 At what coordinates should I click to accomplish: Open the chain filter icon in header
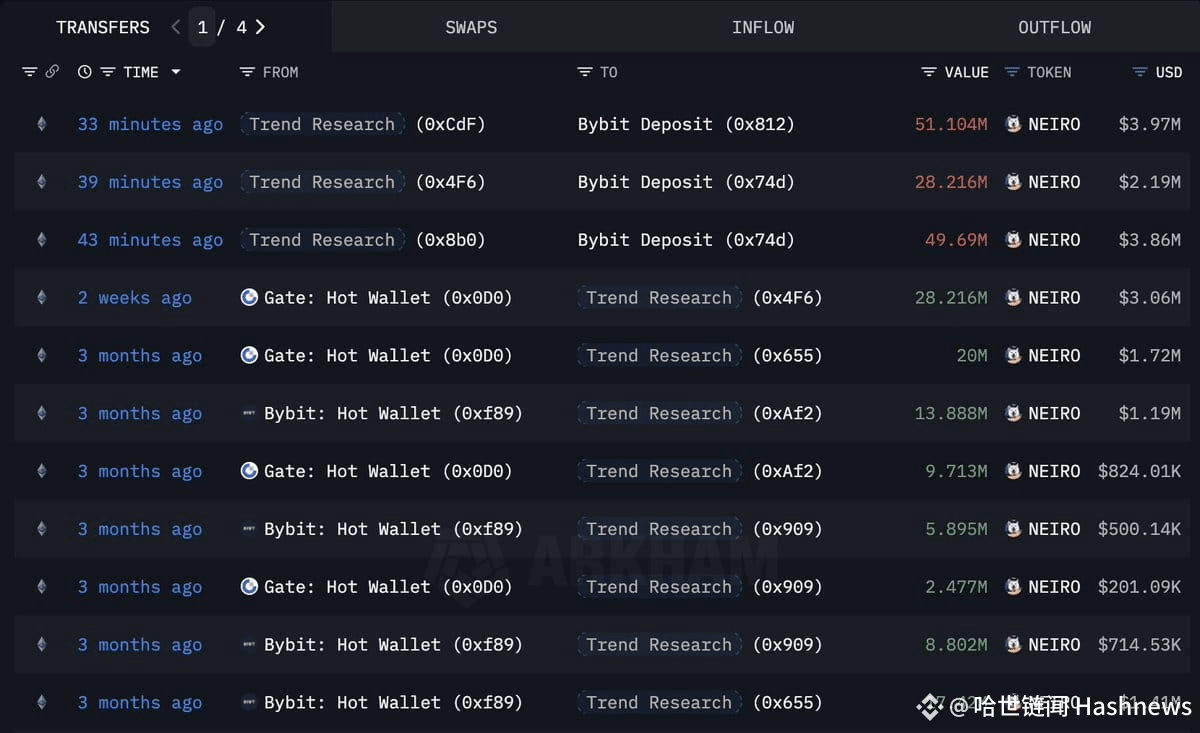(x=29, y=72)
